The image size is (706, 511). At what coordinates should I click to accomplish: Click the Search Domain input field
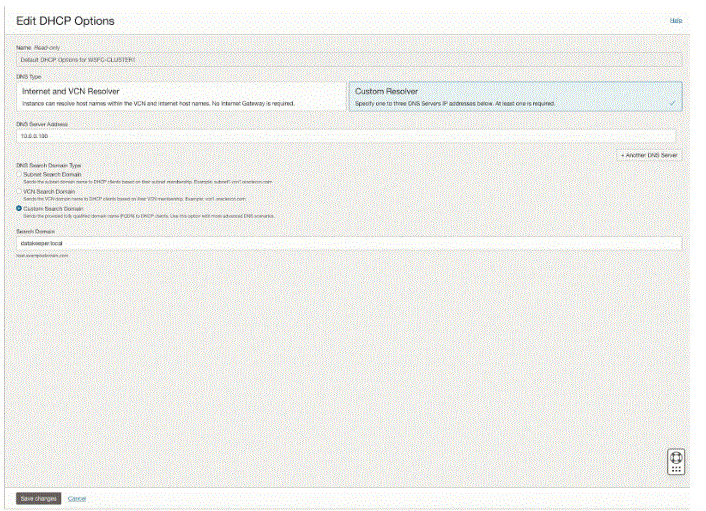[349, 243]
